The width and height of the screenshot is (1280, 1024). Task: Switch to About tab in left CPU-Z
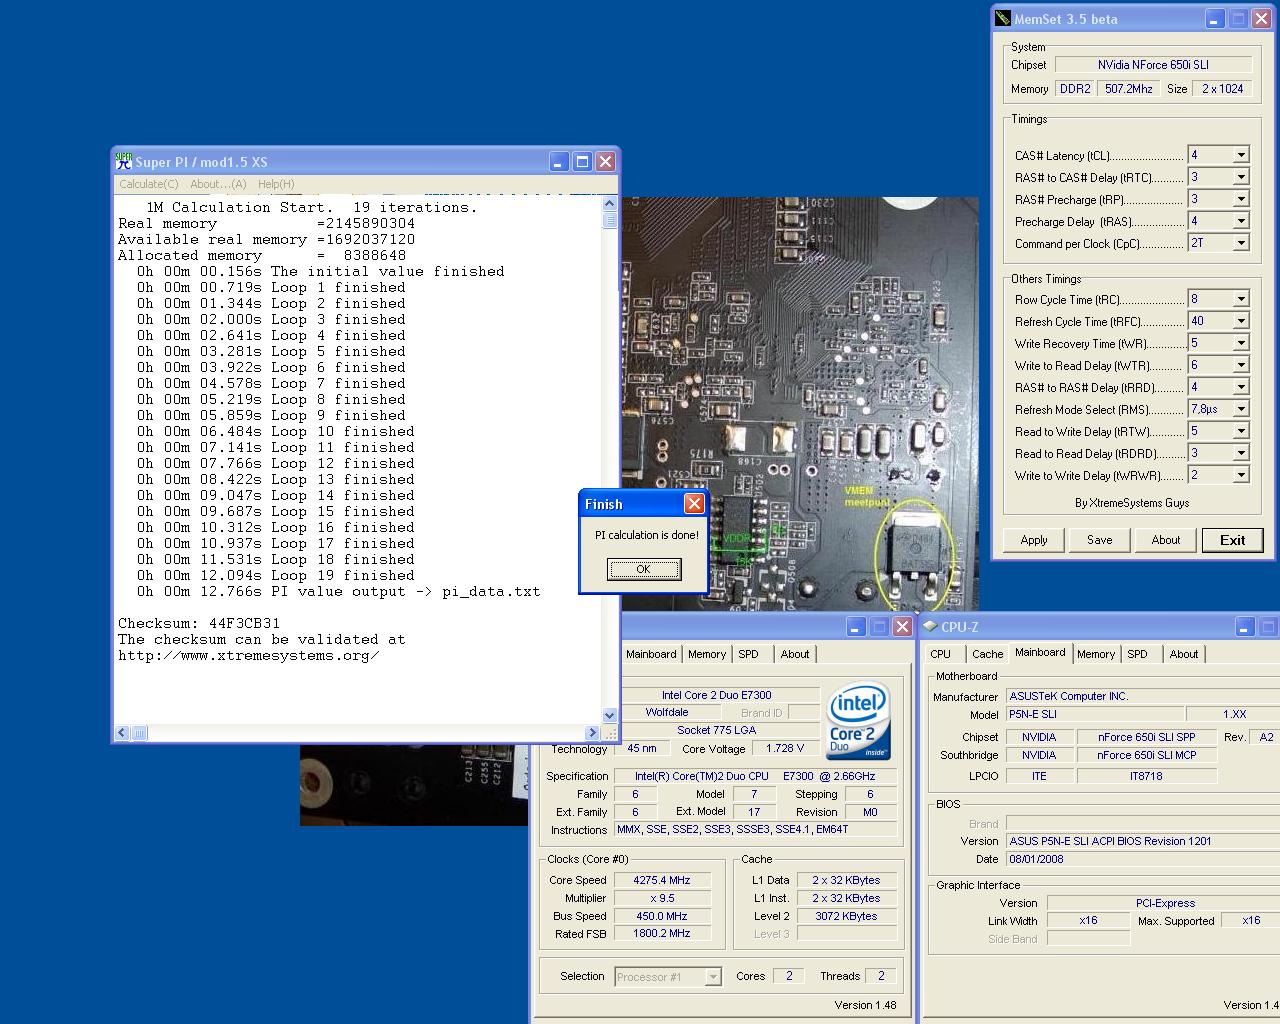795,654
